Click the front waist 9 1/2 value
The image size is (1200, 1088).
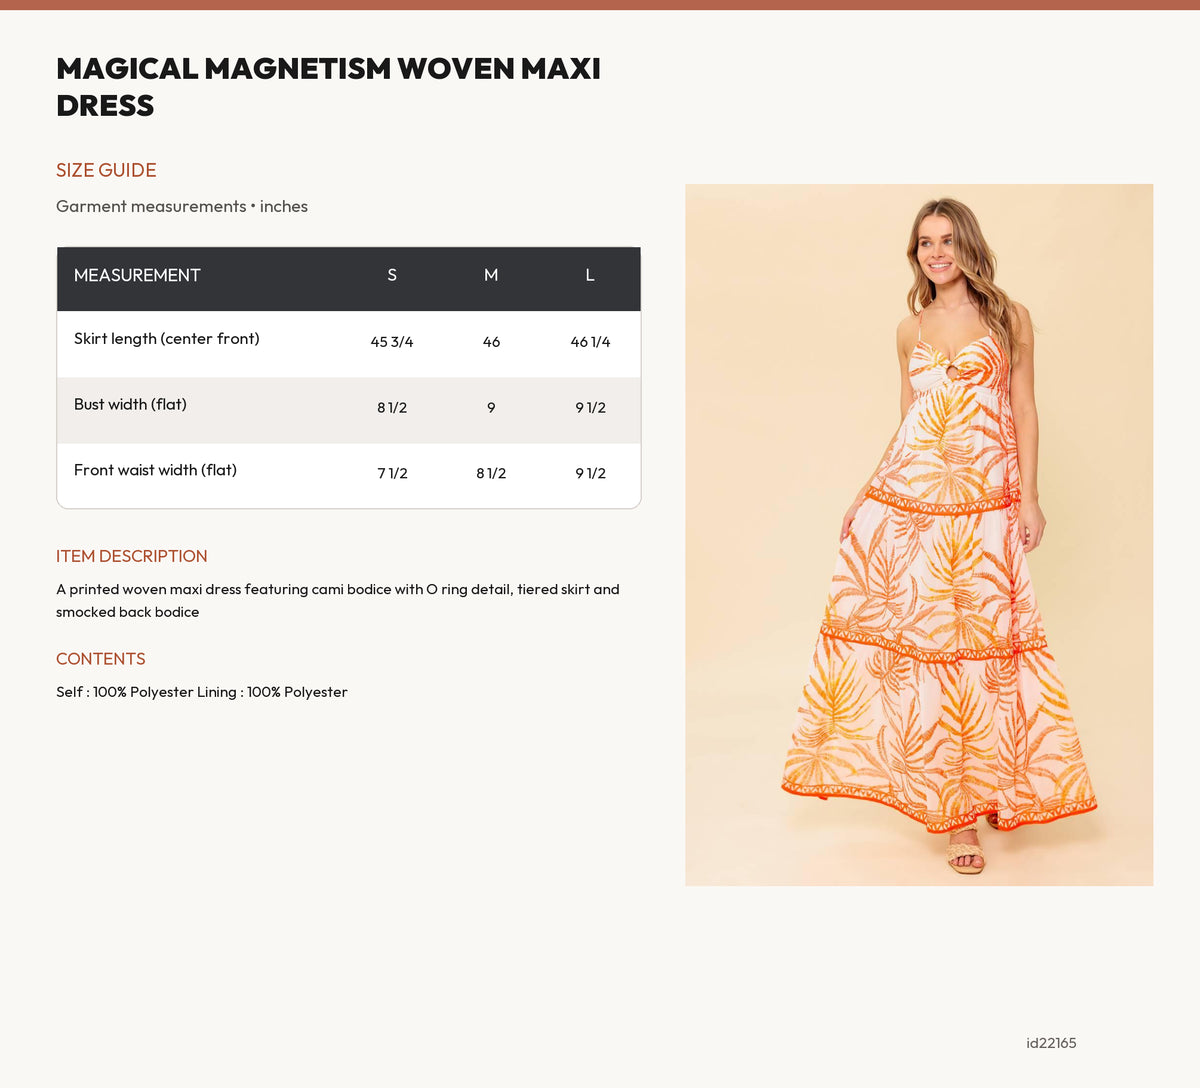590,473
